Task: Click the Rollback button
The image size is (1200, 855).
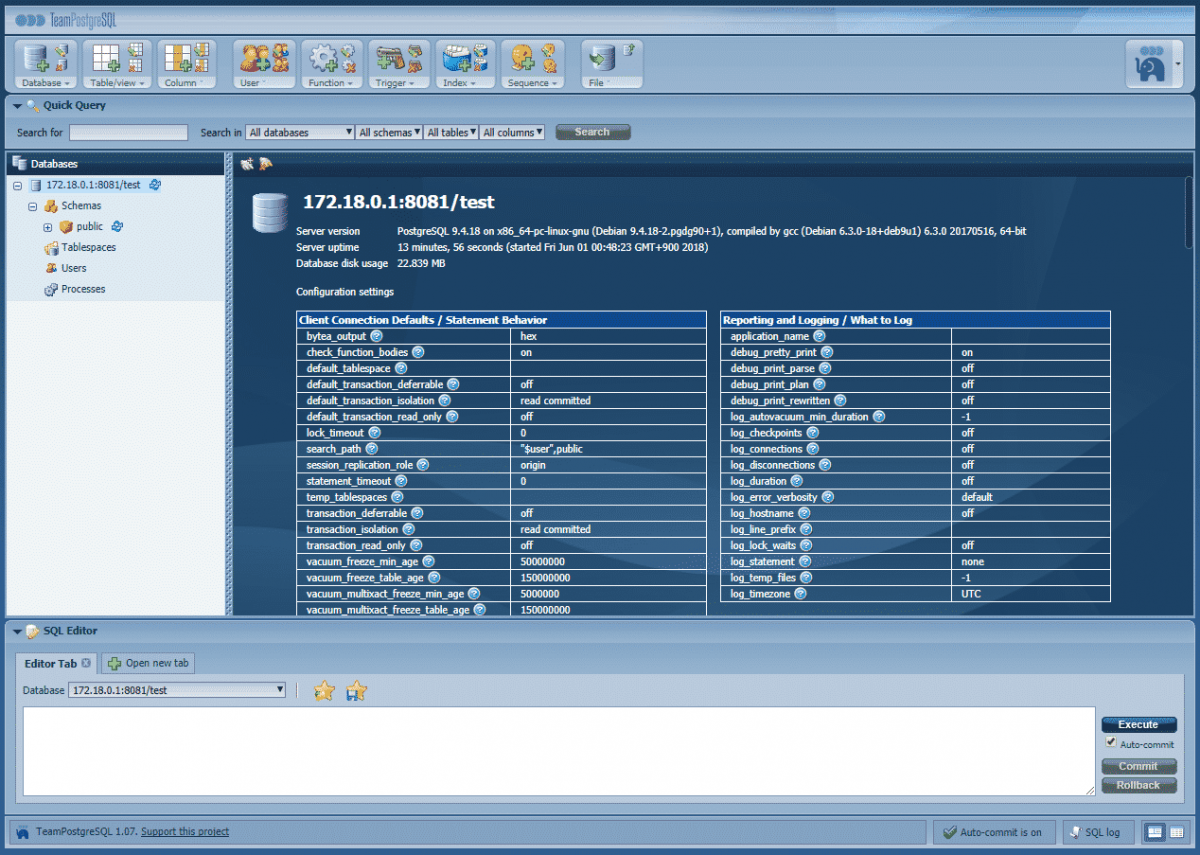Action: pyautogui.click(x=1139, y=786)
